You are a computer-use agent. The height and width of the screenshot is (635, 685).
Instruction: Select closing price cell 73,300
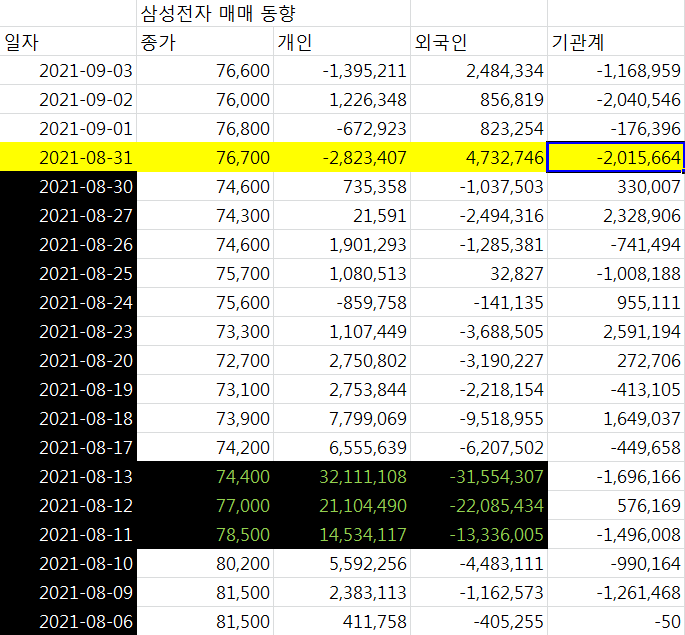[205, 331]
